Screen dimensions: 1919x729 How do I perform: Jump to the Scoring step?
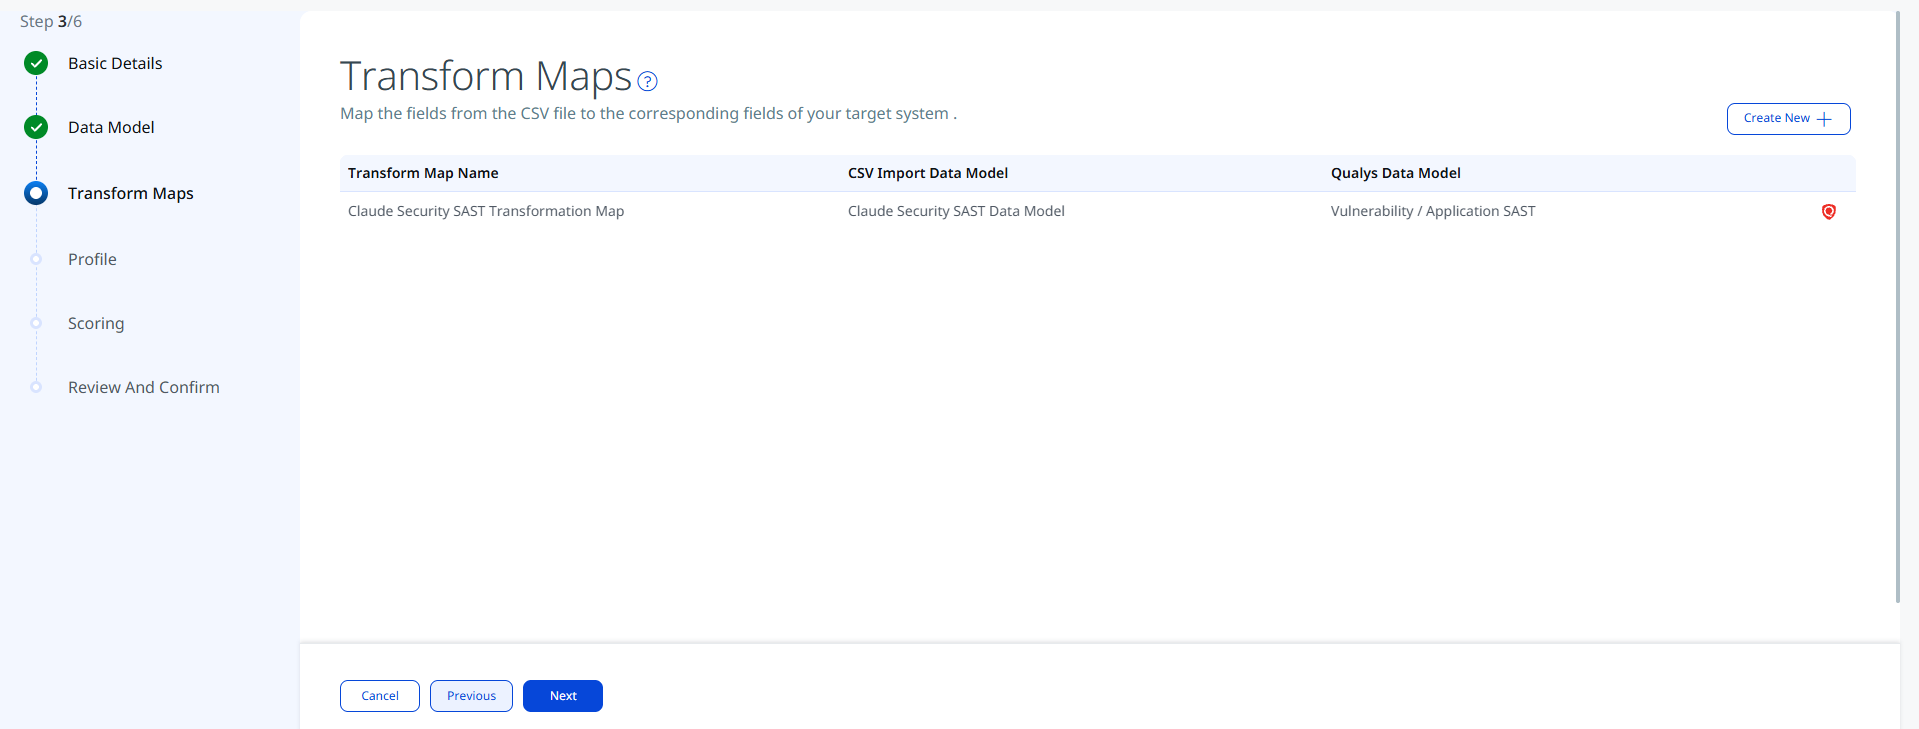pos(96,324)
